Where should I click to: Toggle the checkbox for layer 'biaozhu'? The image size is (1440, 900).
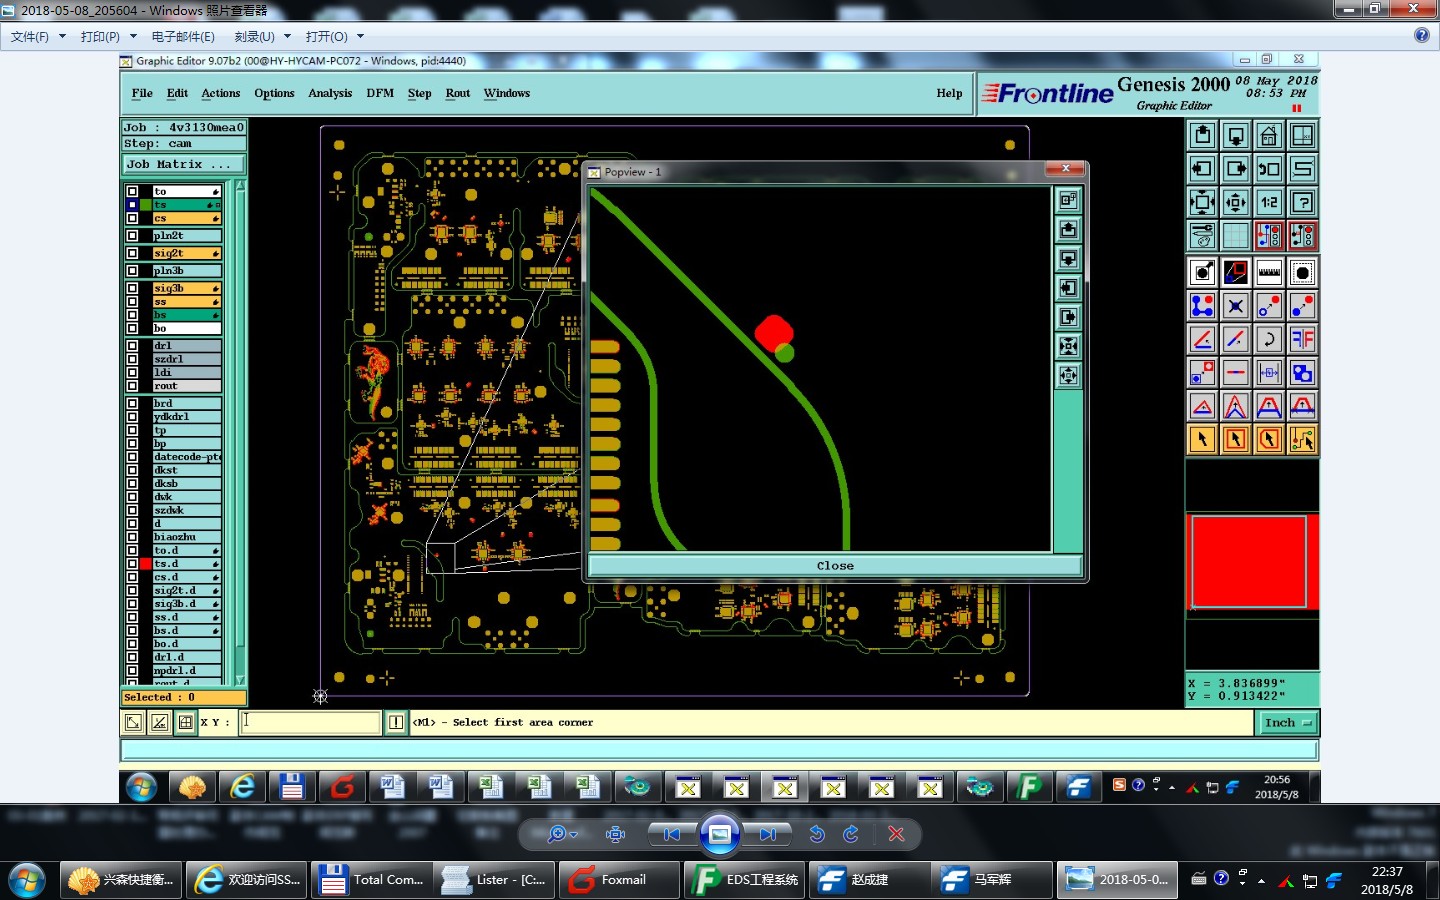click(132, 537)
